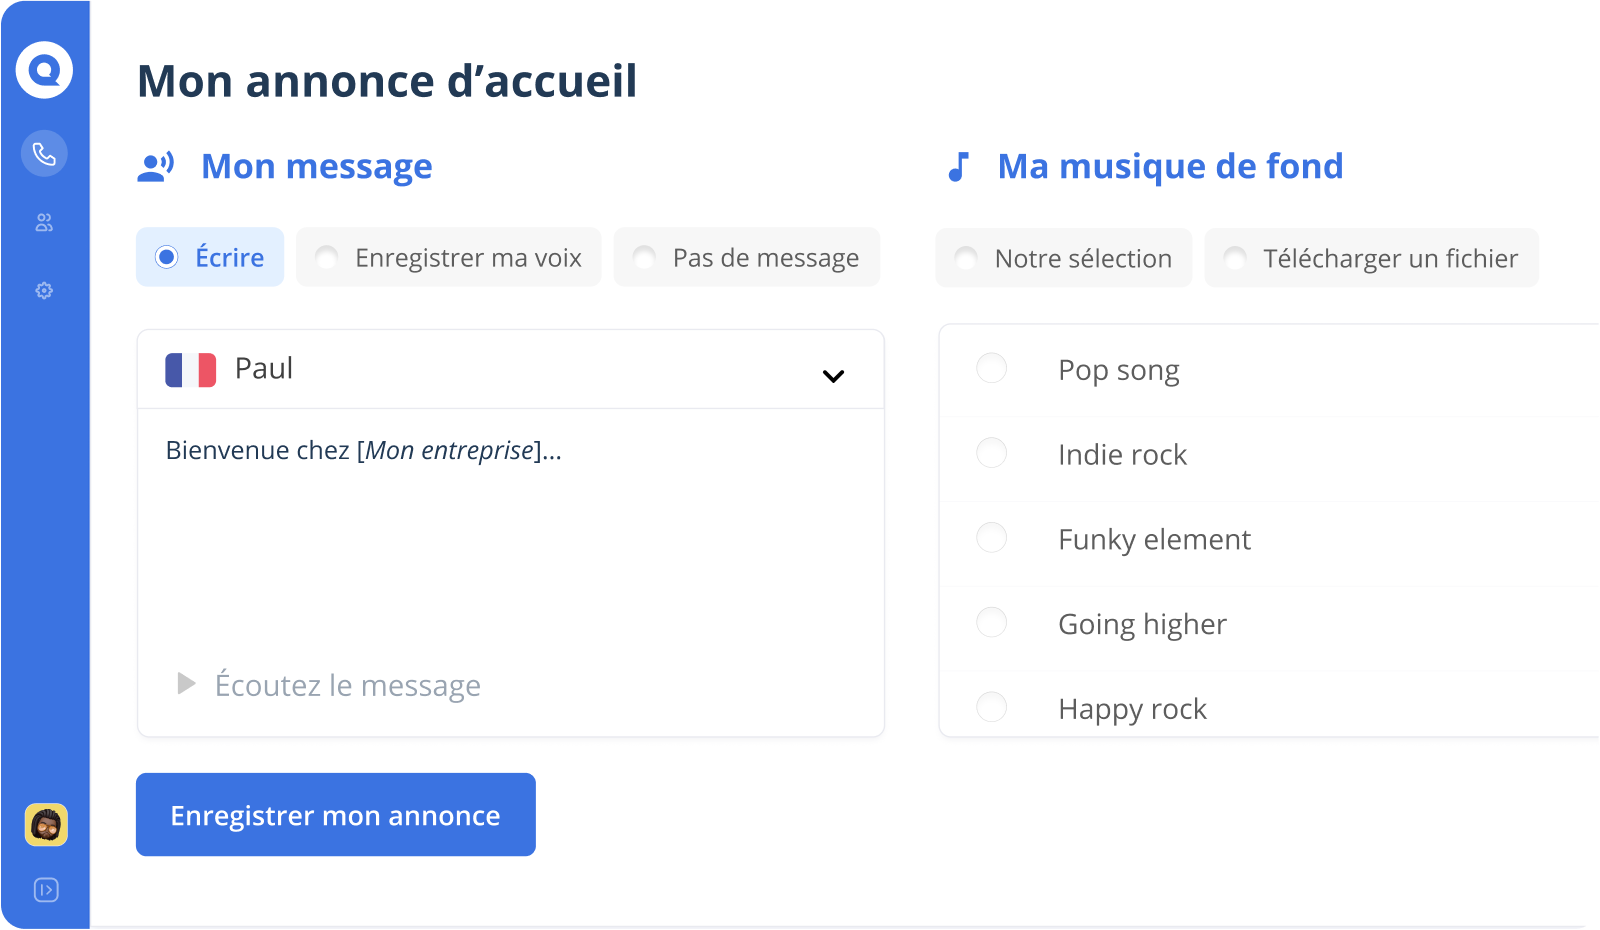Expand the sidebar with the bottom arrow icon
The image size is (1600, 930).
[x=46, y=890]
